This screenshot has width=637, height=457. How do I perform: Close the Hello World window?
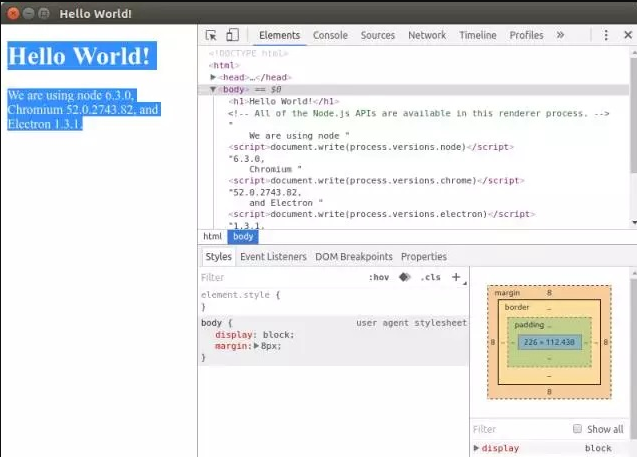pyautogui.click(x=13, y=13)
